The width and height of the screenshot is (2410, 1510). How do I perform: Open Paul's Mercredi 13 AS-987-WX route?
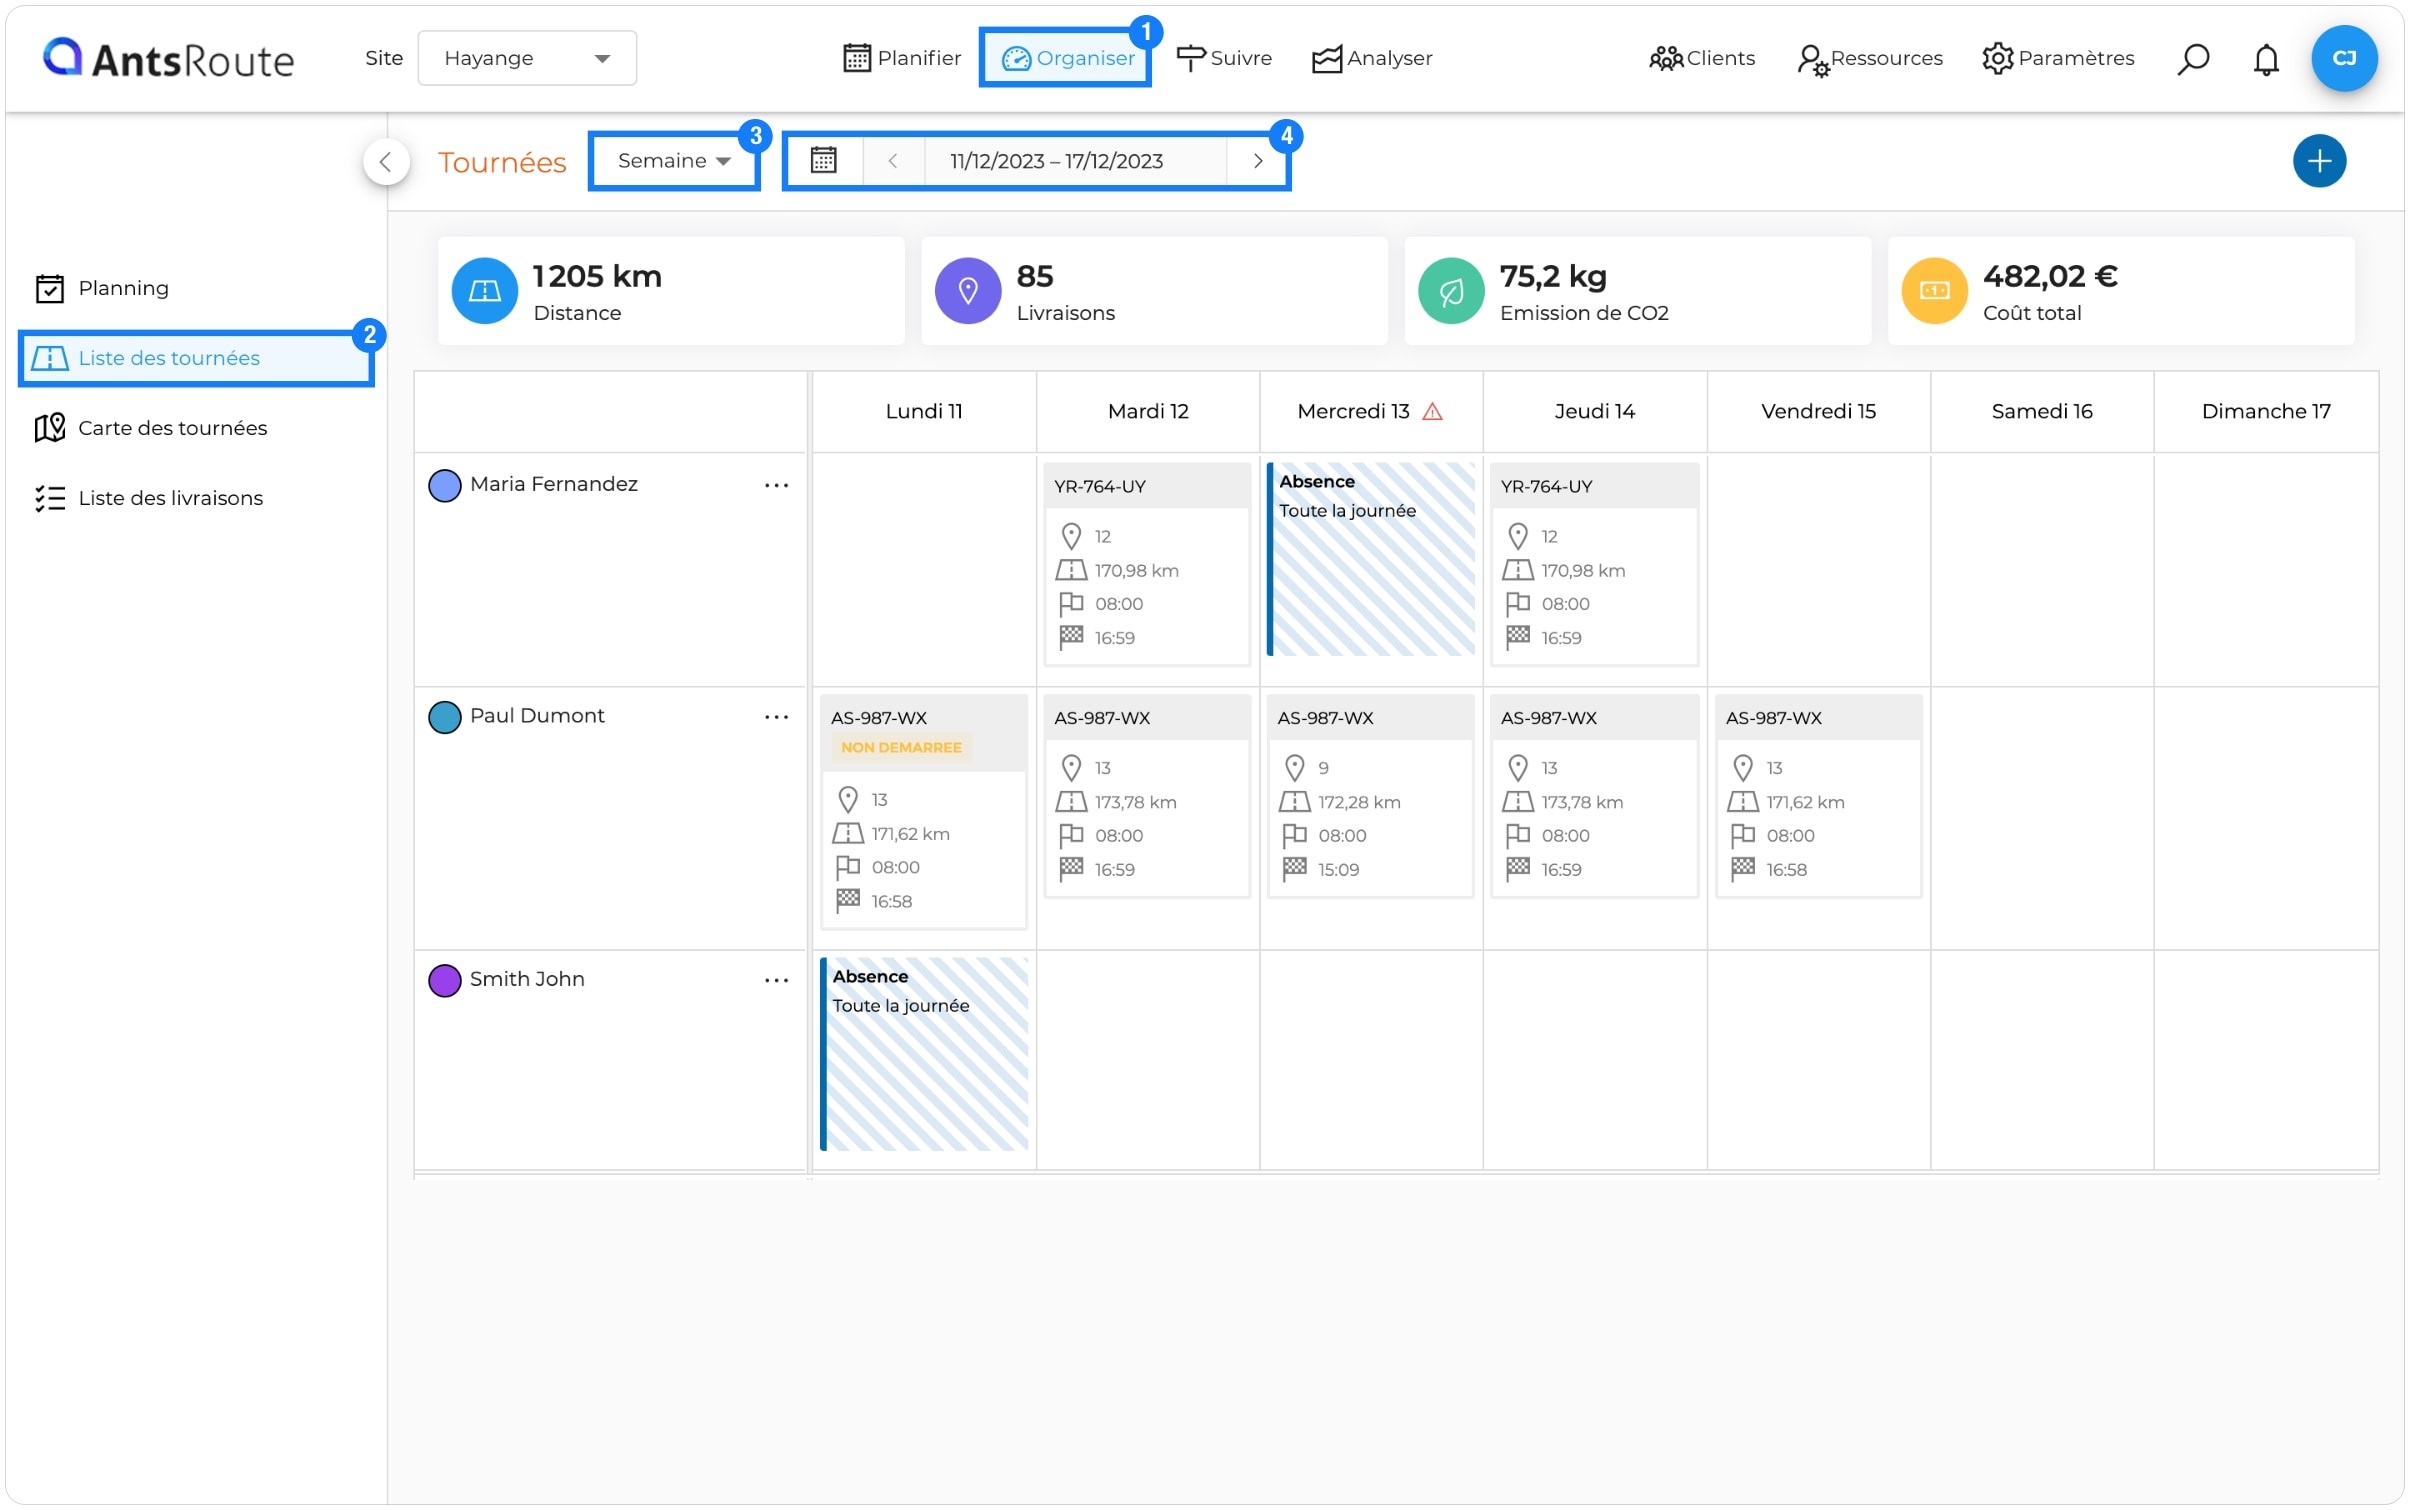click(x=1370, y=796)
